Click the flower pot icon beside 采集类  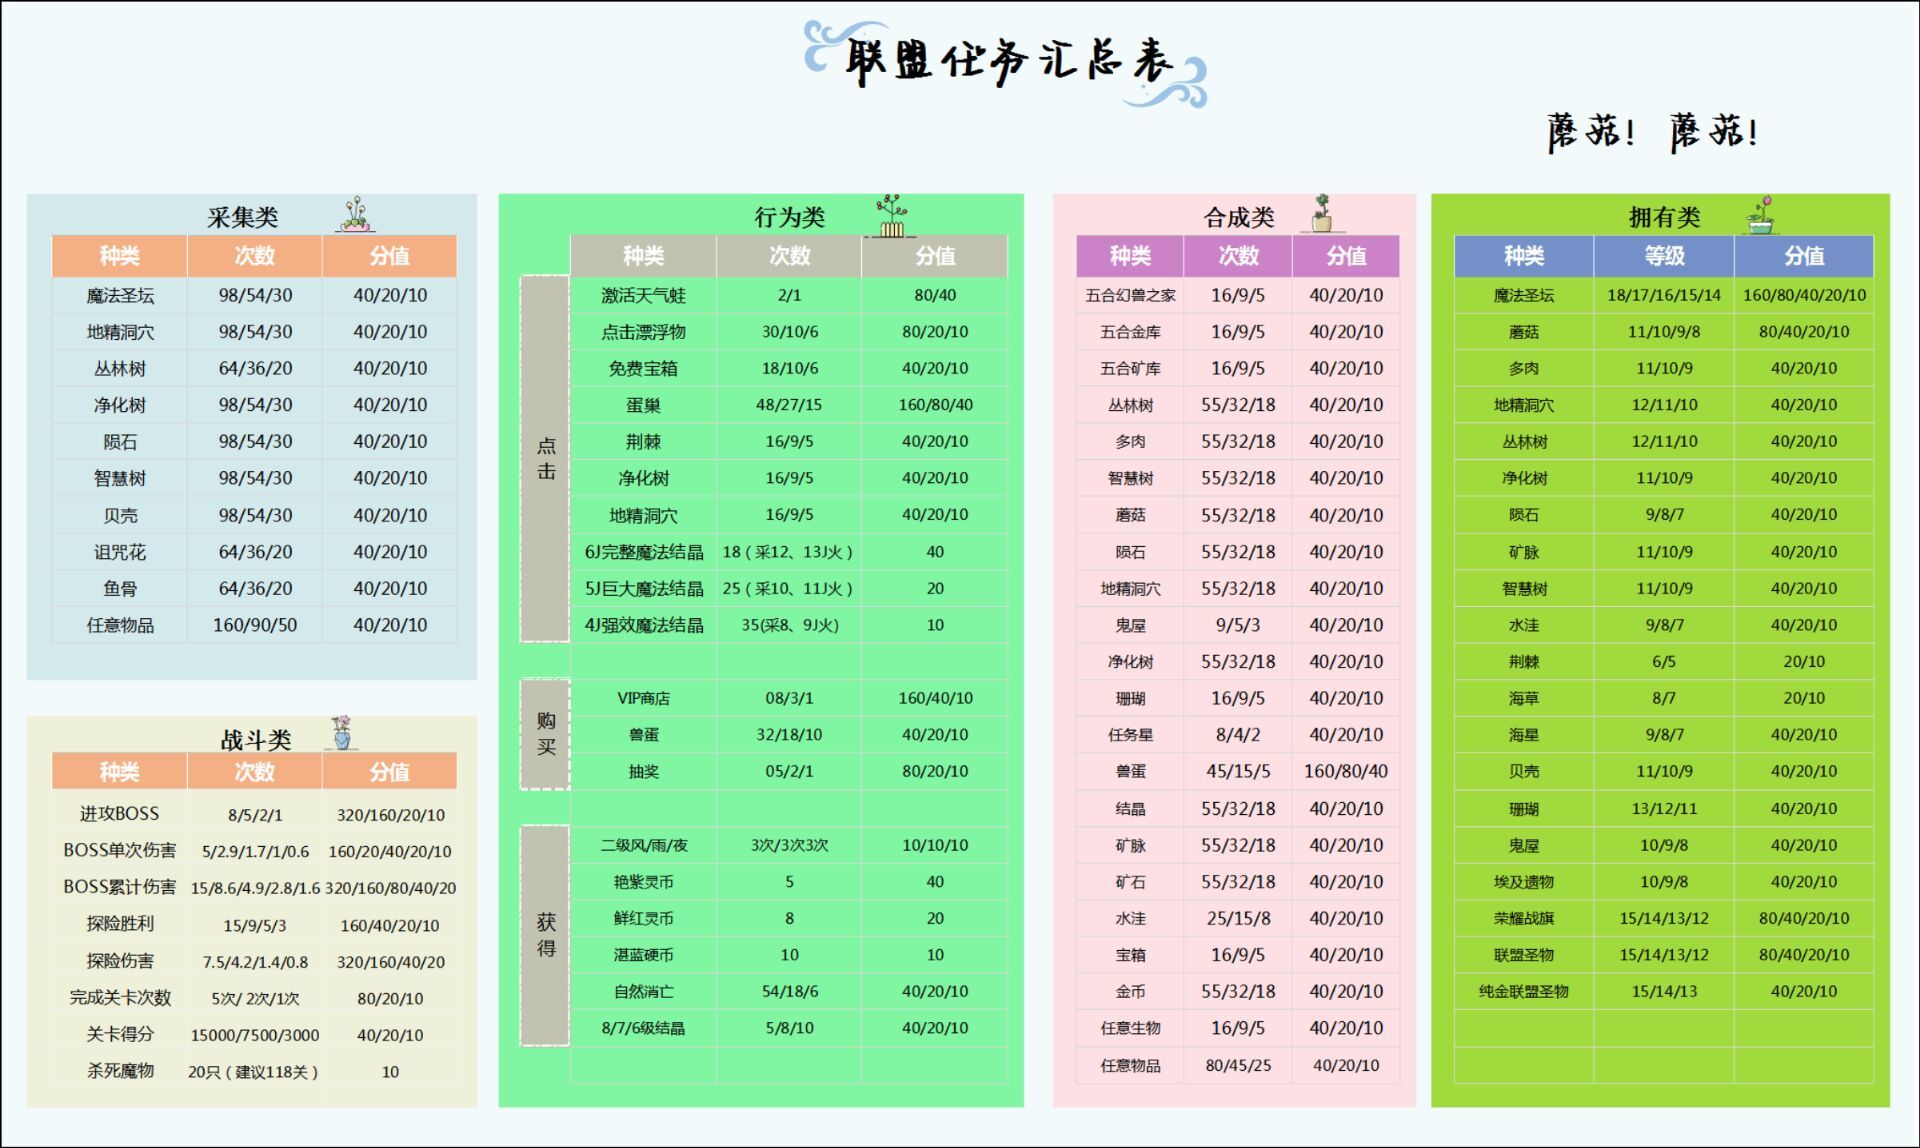355,214
